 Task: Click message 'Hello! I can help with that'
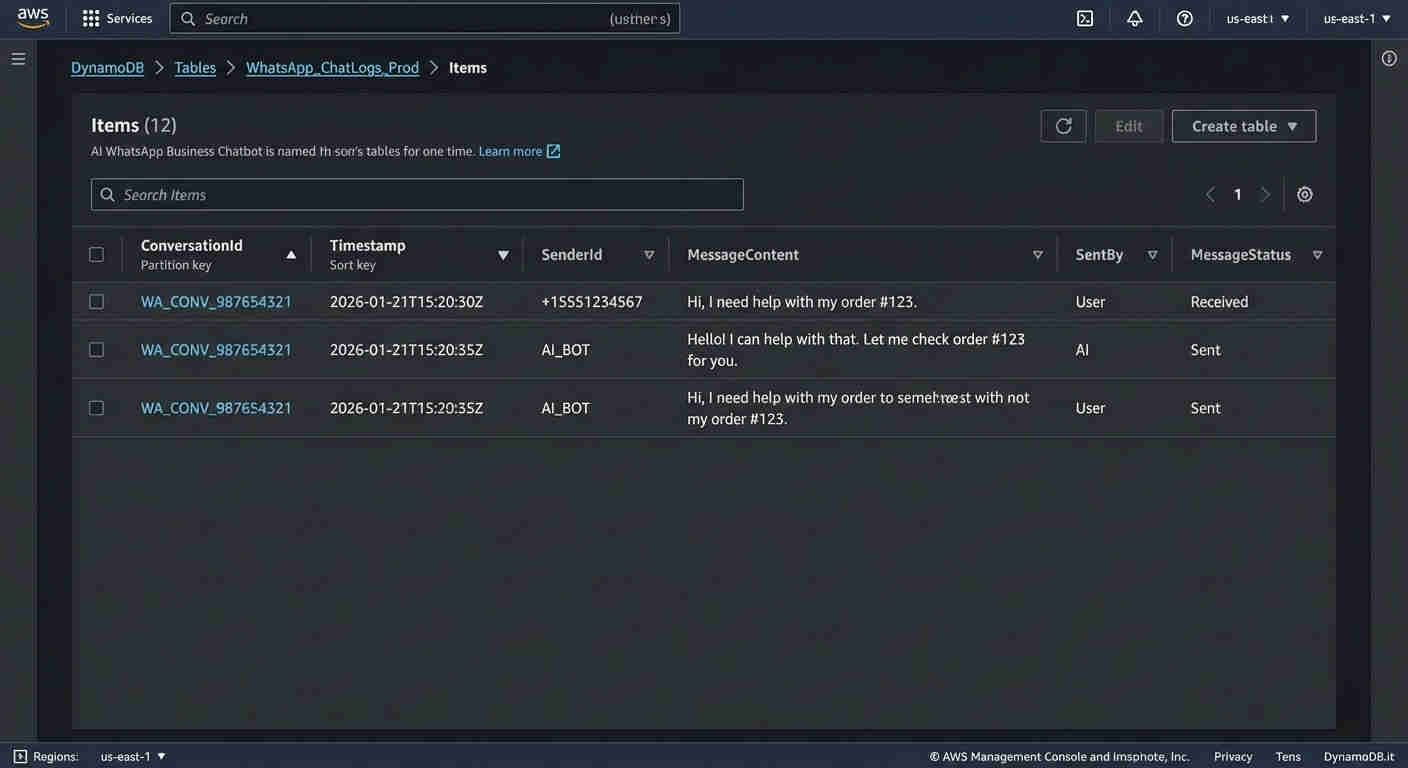[x=856, y=350]
